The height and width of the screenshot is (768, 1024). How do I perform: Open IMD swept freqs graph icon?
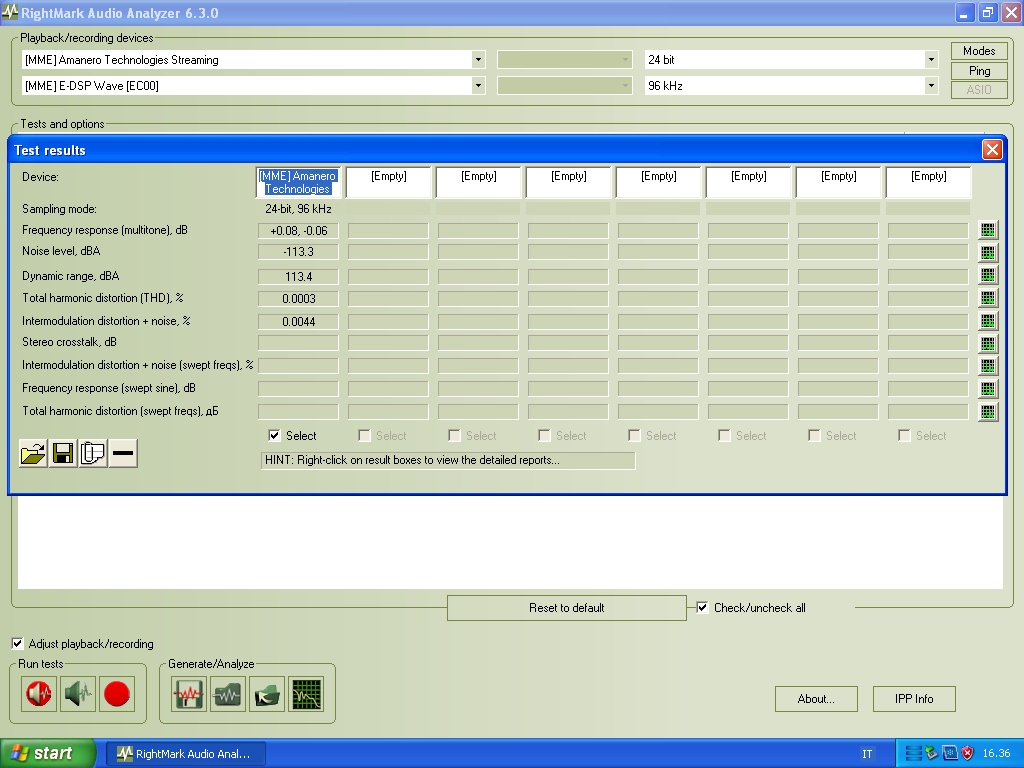987,366
